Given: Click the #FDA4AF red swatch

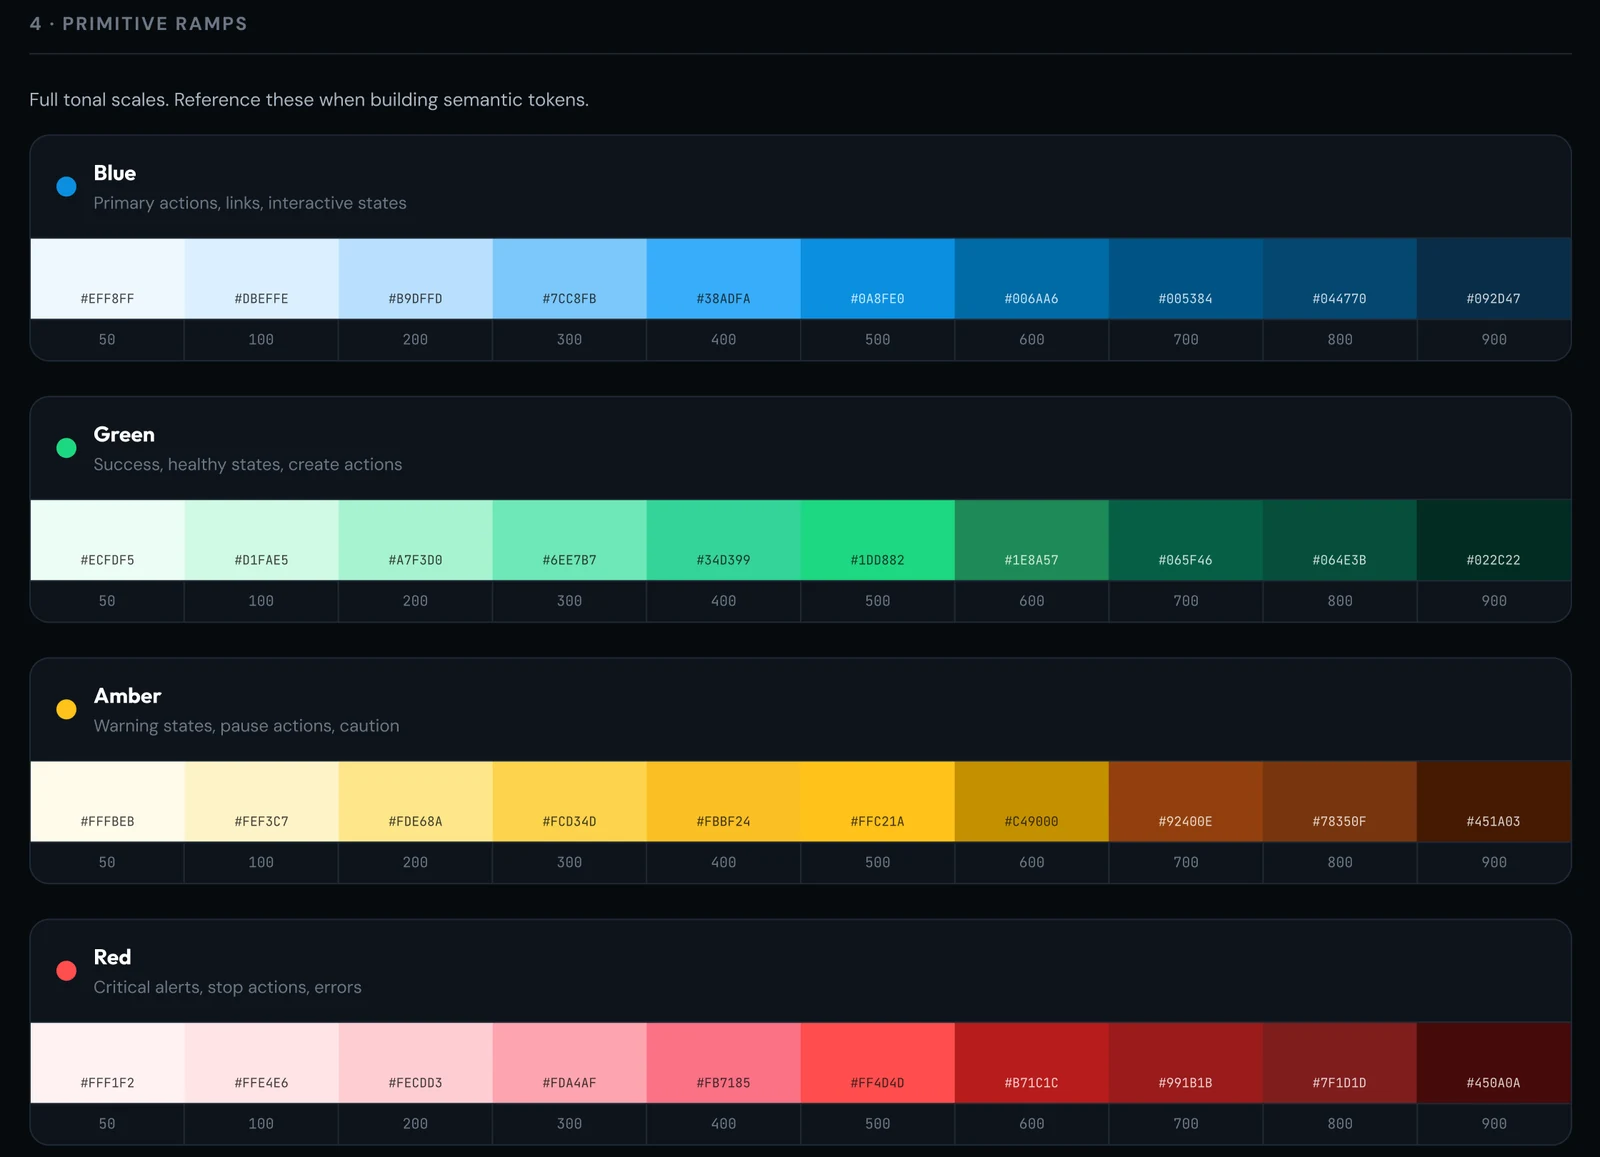Looking at the screenshot, I should [x=570, y=1063].
